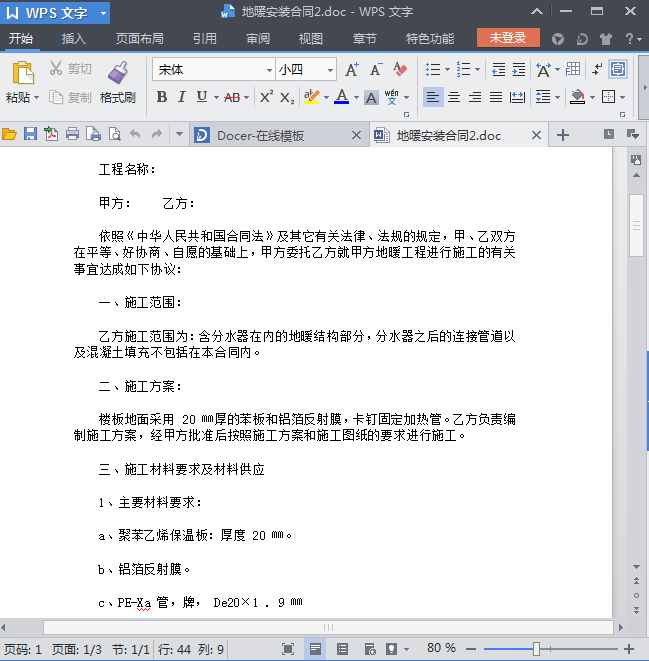This screenshot has height=661, width=649.
Task: Switch to web layout view icon
Action: tap(370, 649)
